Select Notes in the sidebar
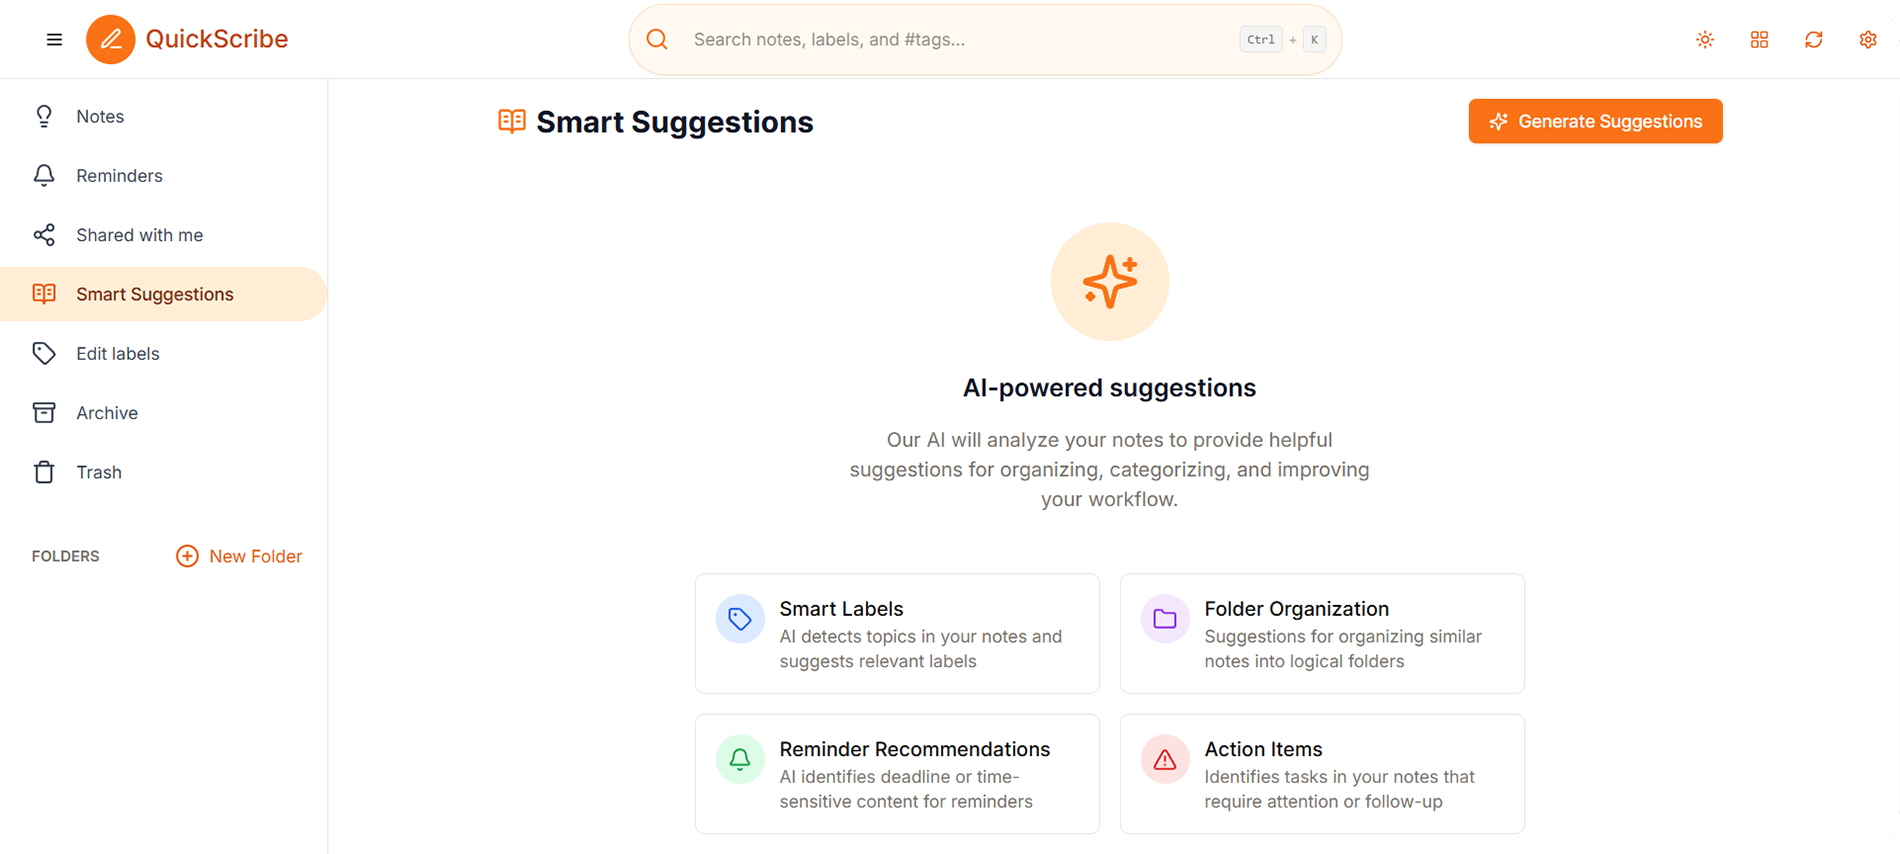Viewport: 1900px width, 854px height. click(x=99, y=116)
